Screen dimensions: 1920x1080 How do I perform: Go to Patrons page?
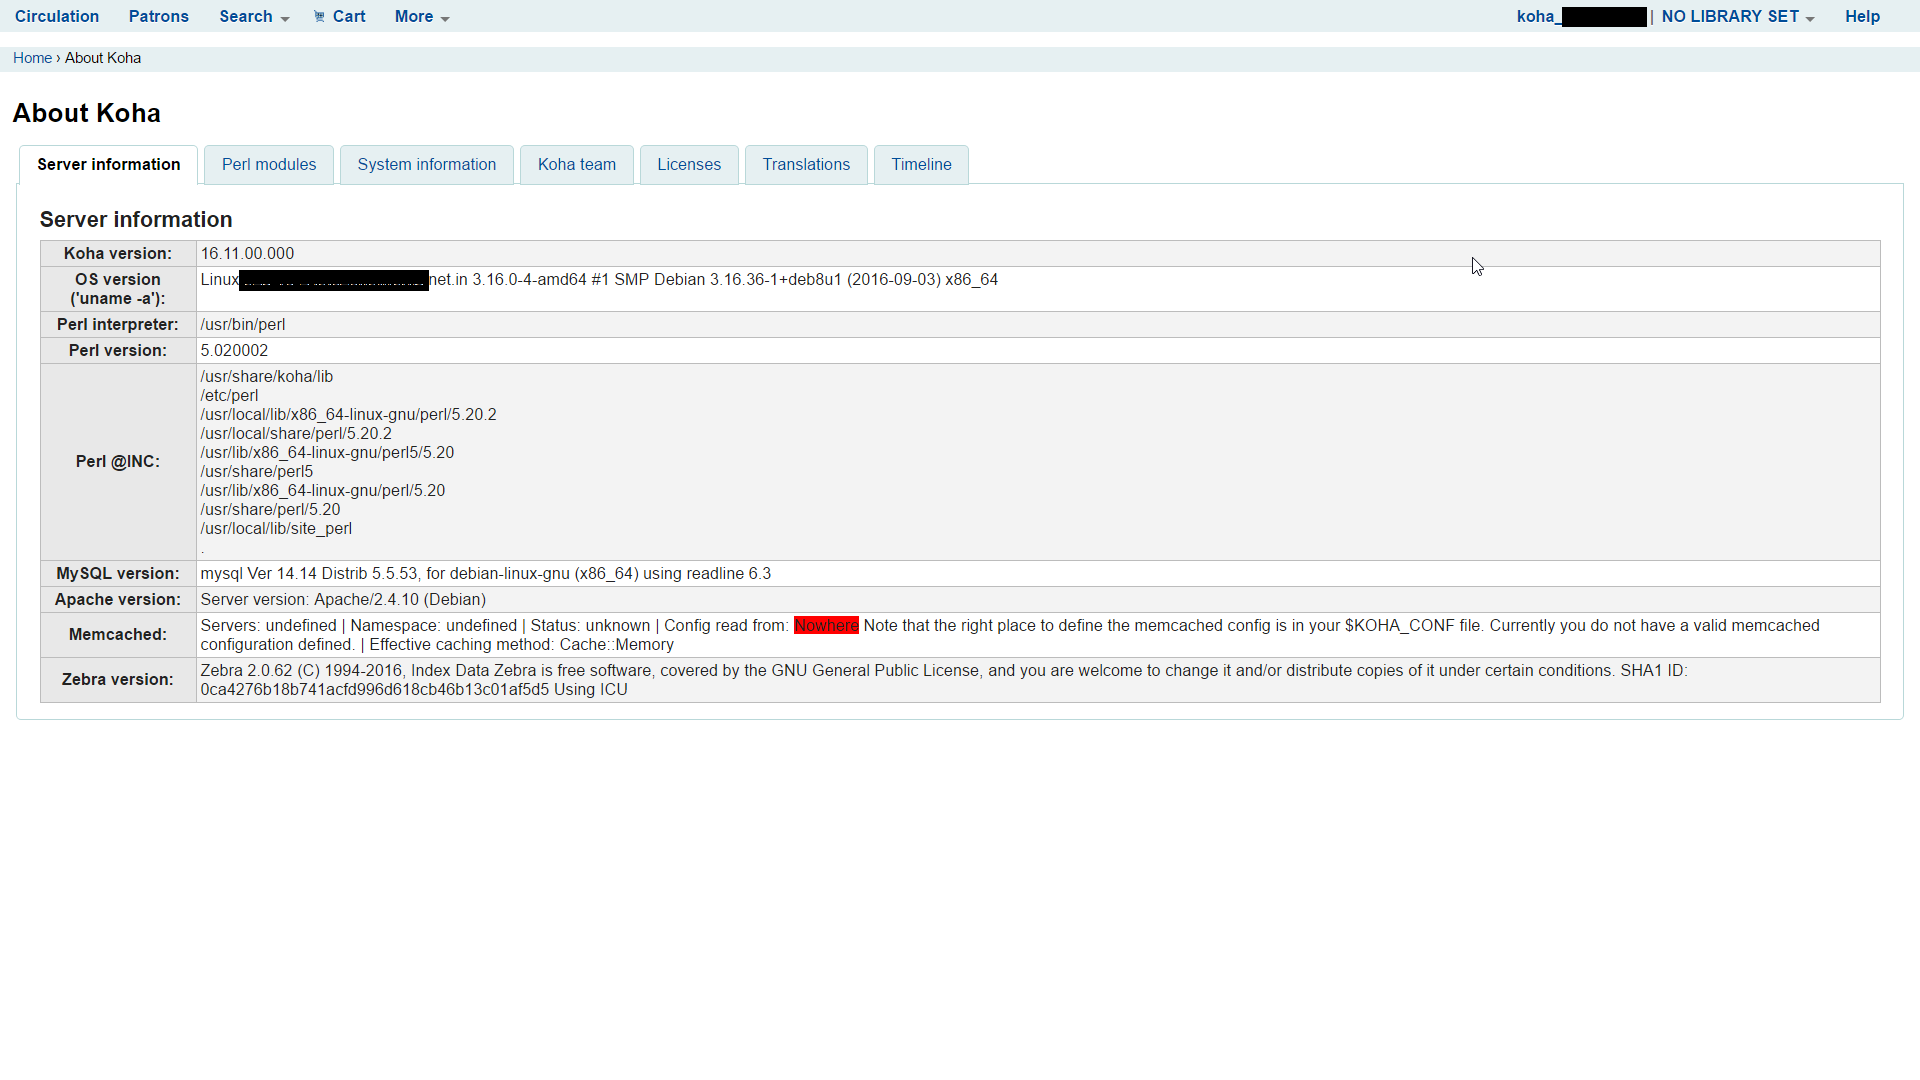point(159,16)
